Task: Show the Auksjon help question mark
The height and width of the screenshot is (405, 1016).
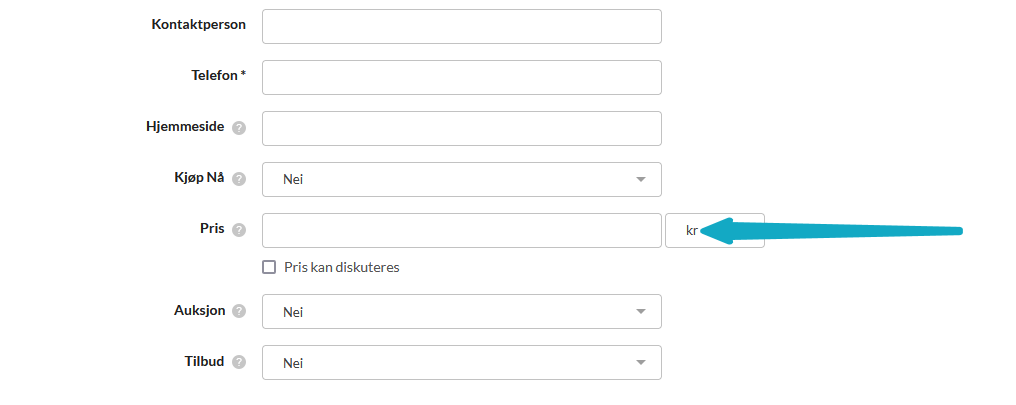Action: pyautogui.click(x=238, y=311)
